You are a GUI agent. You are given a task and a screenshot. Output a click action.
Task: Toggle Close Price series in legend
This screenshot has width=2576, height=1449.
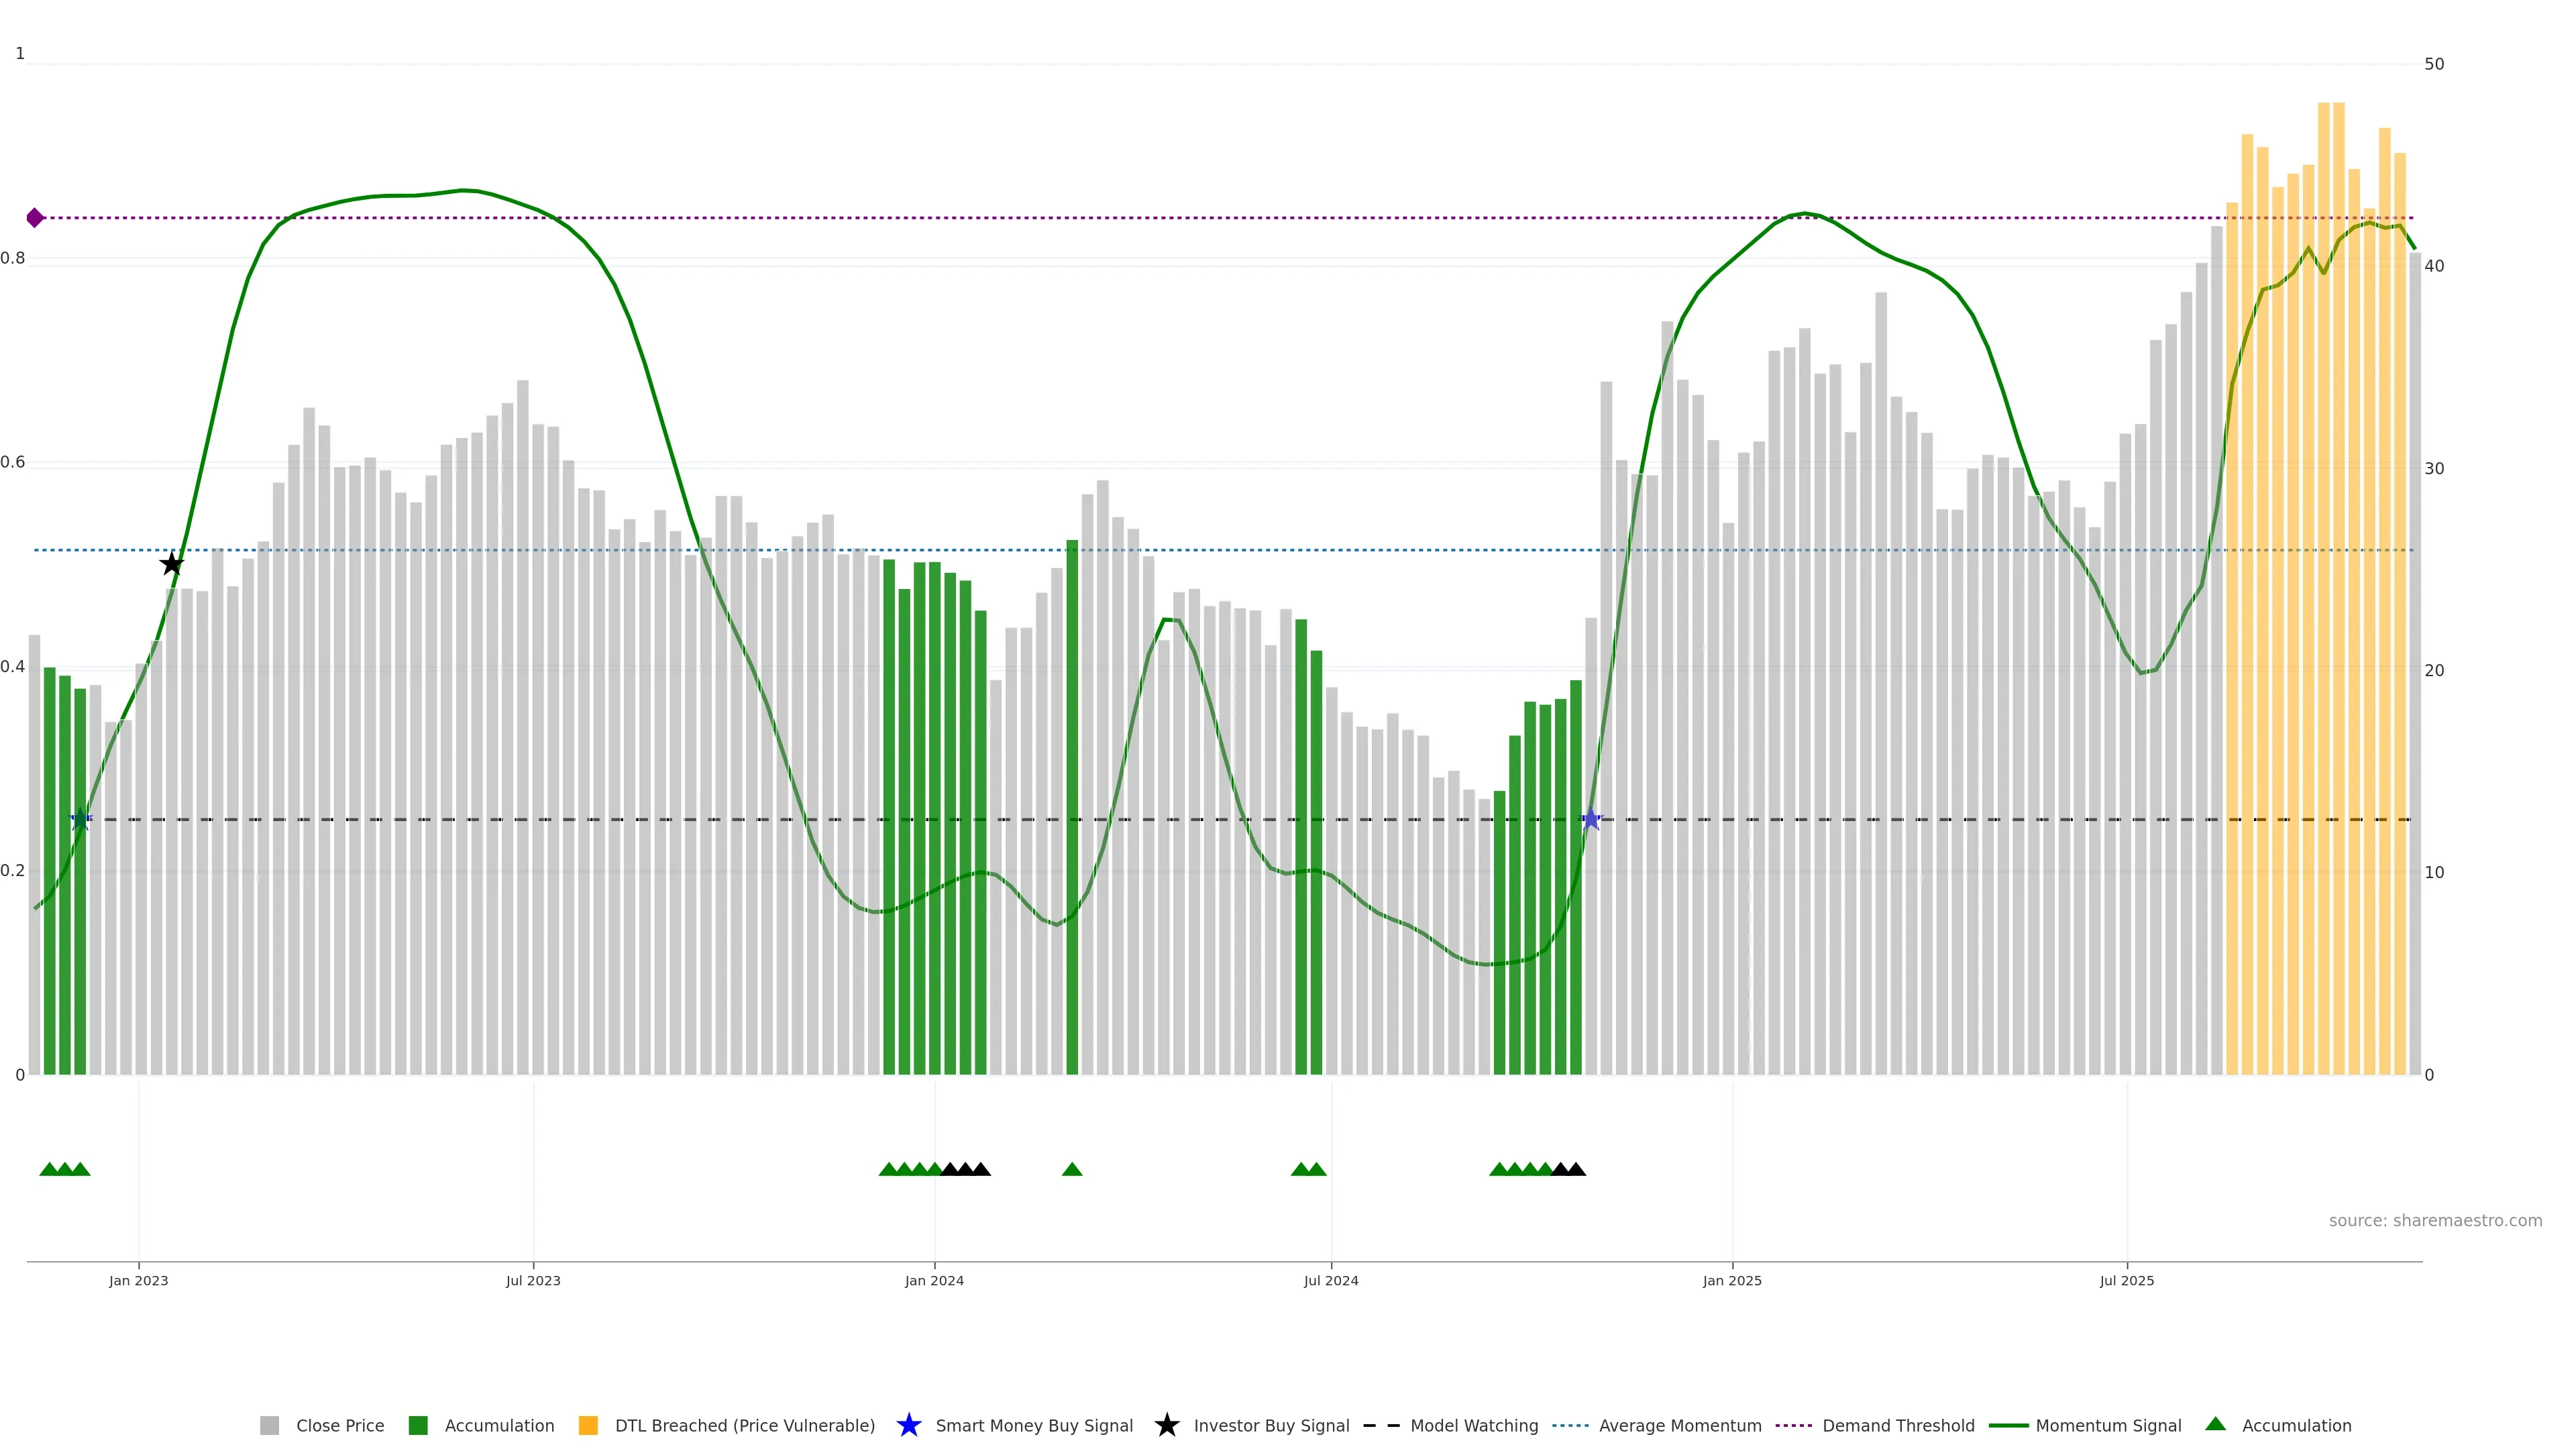[339, 1425]
